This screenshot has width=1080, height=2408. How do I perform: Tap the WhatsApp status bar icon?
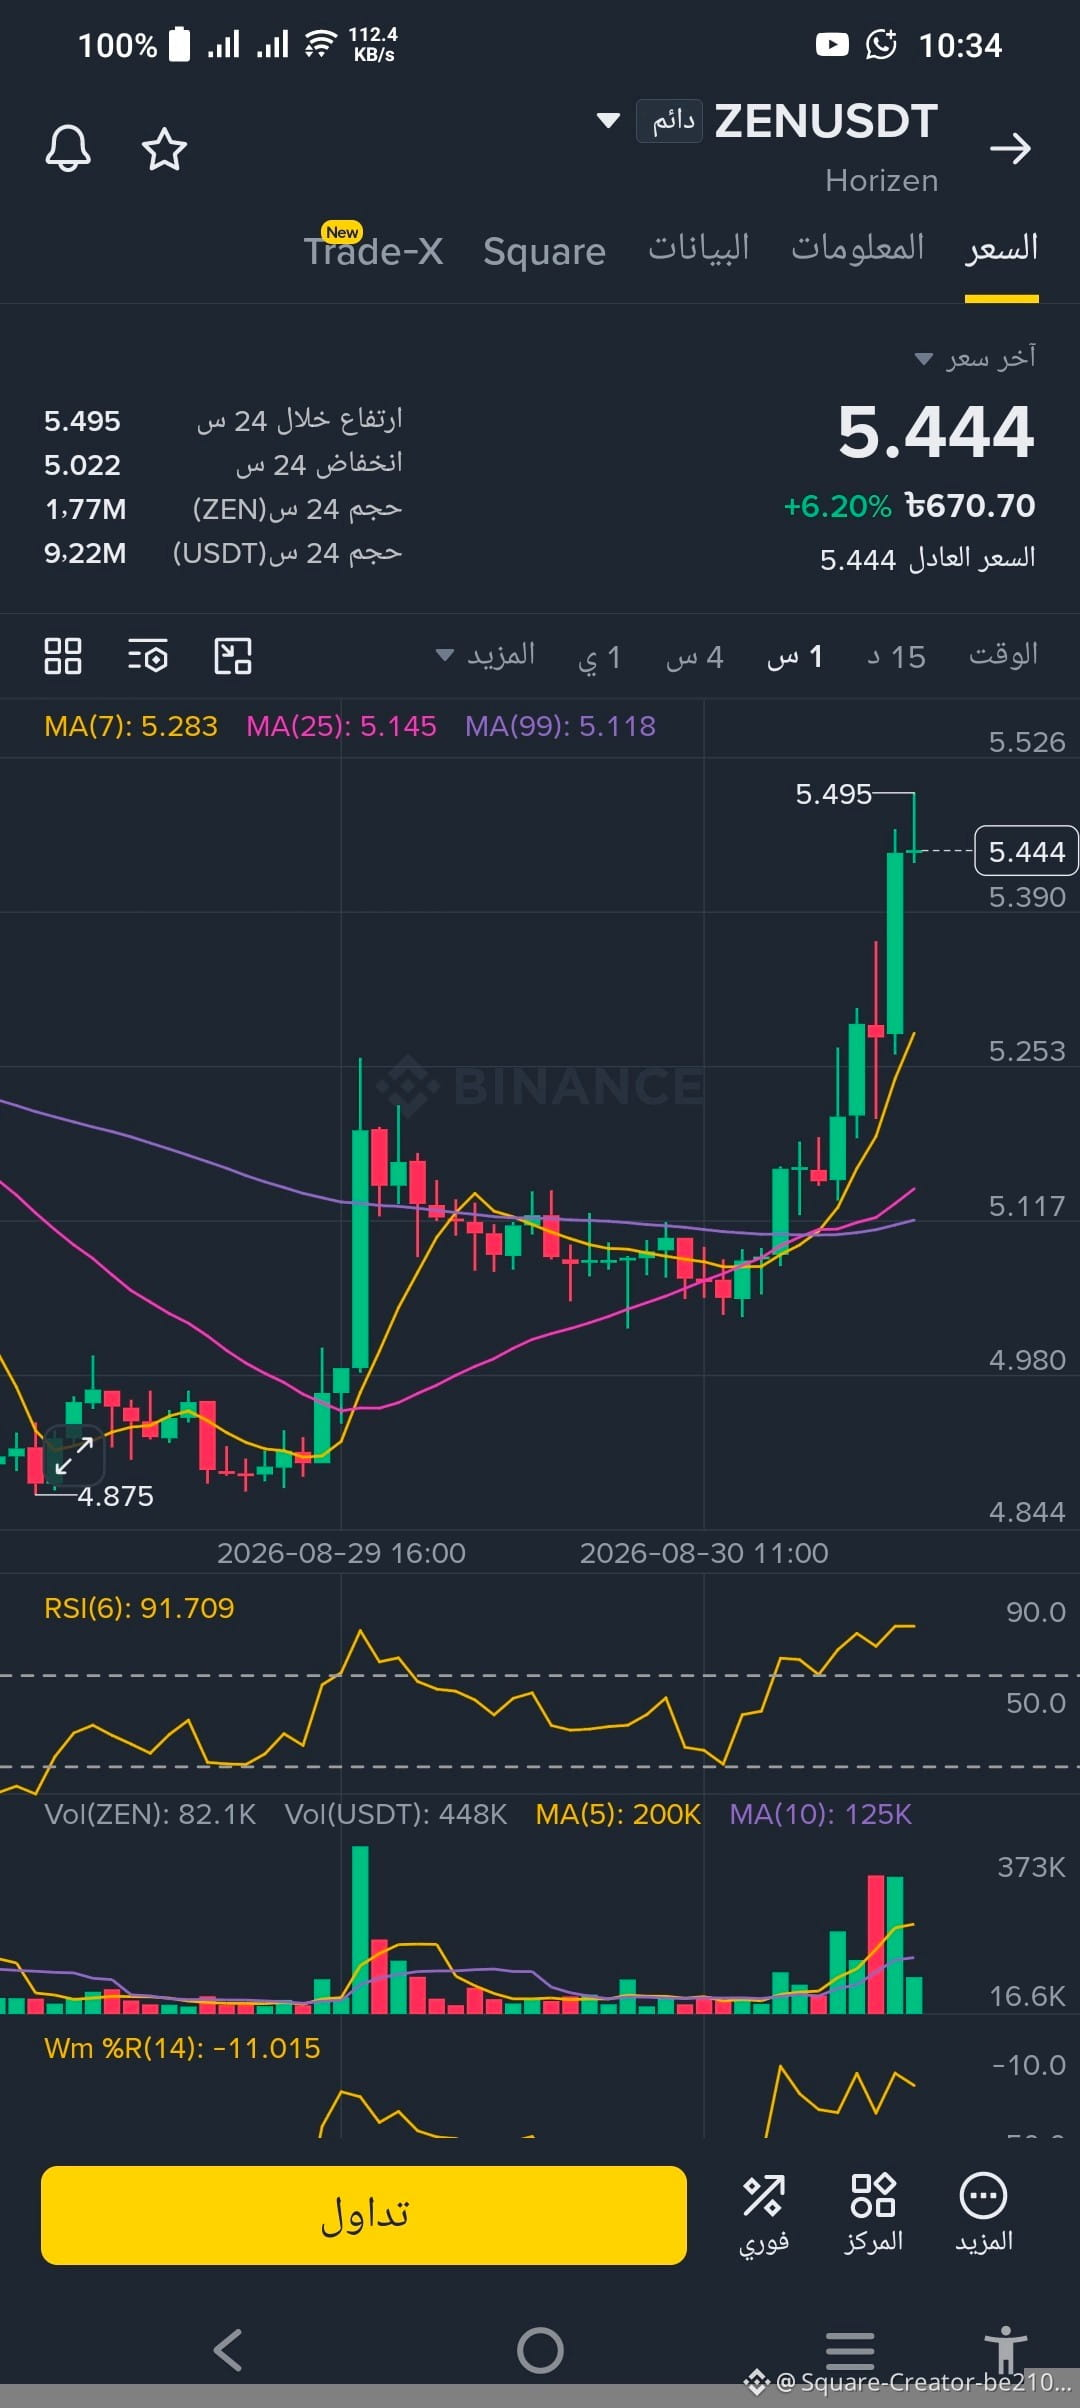coord(881,45)
